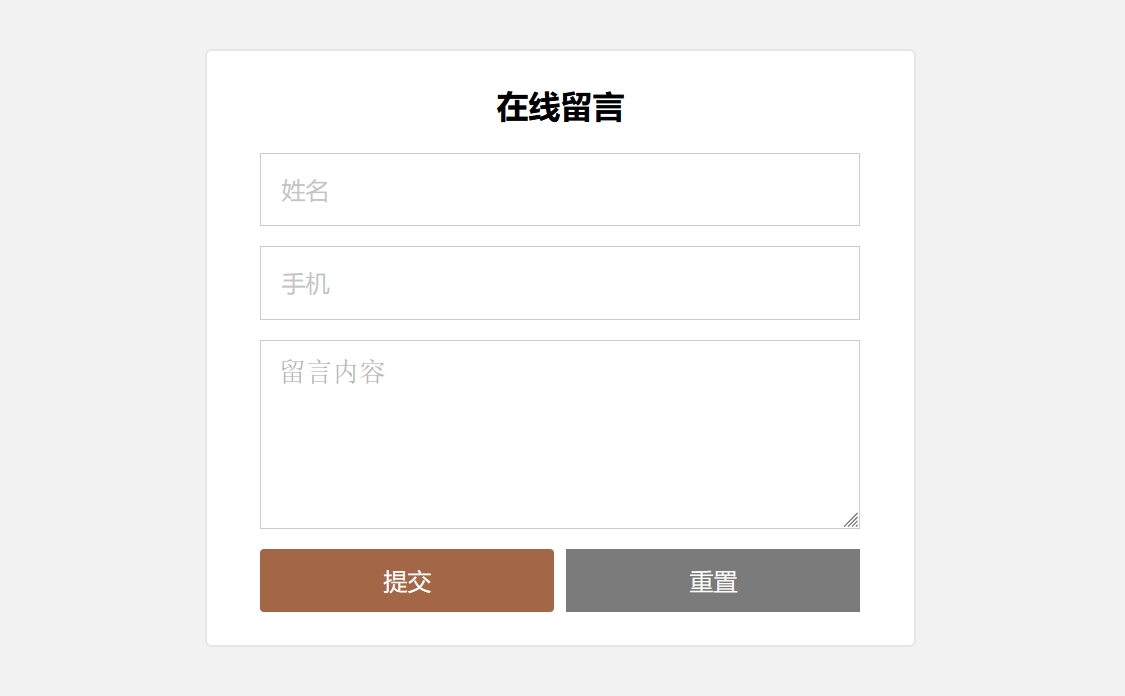Click the textarea resize handle in the corner
Image resolution: width=1125 pixels, height=696 pixels.
851,520
